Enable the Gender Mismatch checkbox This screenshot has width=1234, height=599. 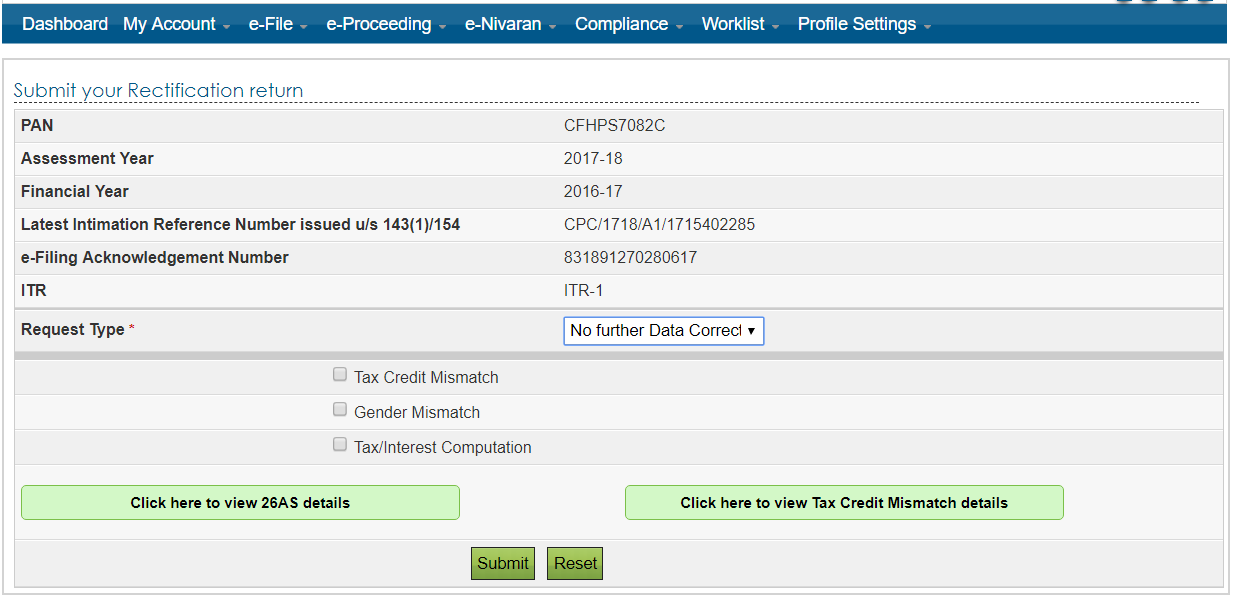[x=340, y=408]
